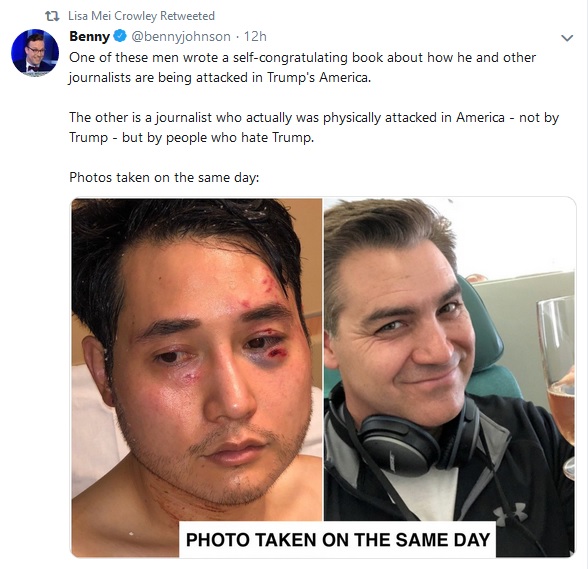The height and width of the screenshot is (569, 588).
Task: Click the 'PHOTO TAKEN ON THE SAME DAY' caption
Action: click(338, 539)
